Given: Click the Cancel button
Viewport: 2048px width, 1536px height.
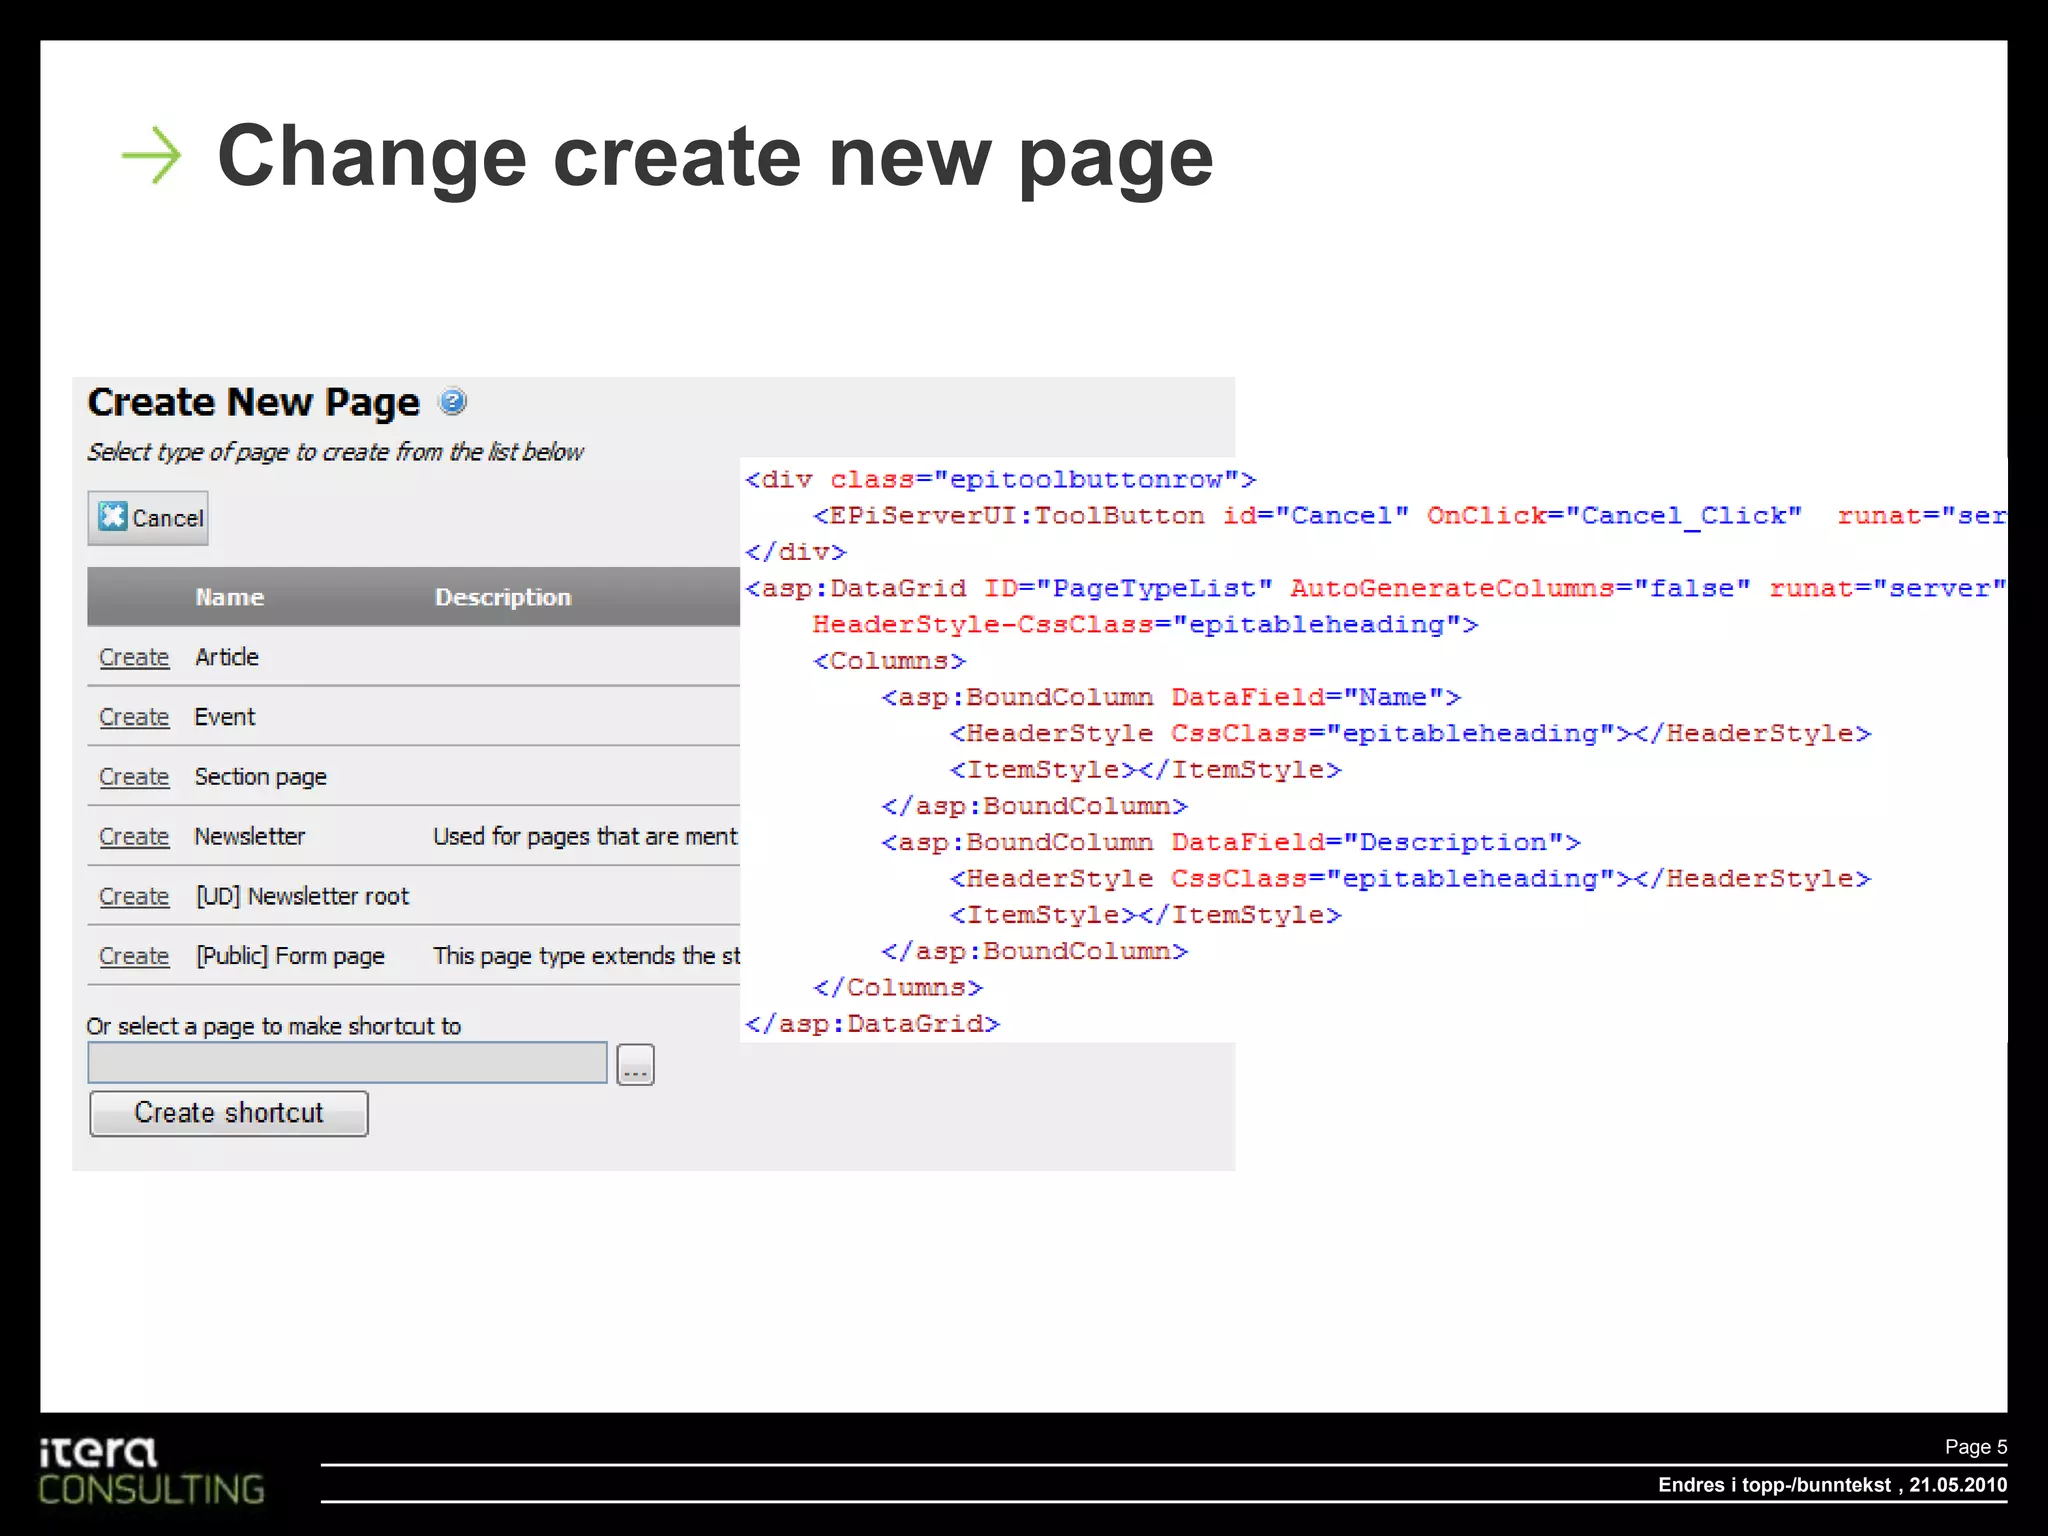Looking at the screenshot, I should pyautogui.click(x=148, y=518).
